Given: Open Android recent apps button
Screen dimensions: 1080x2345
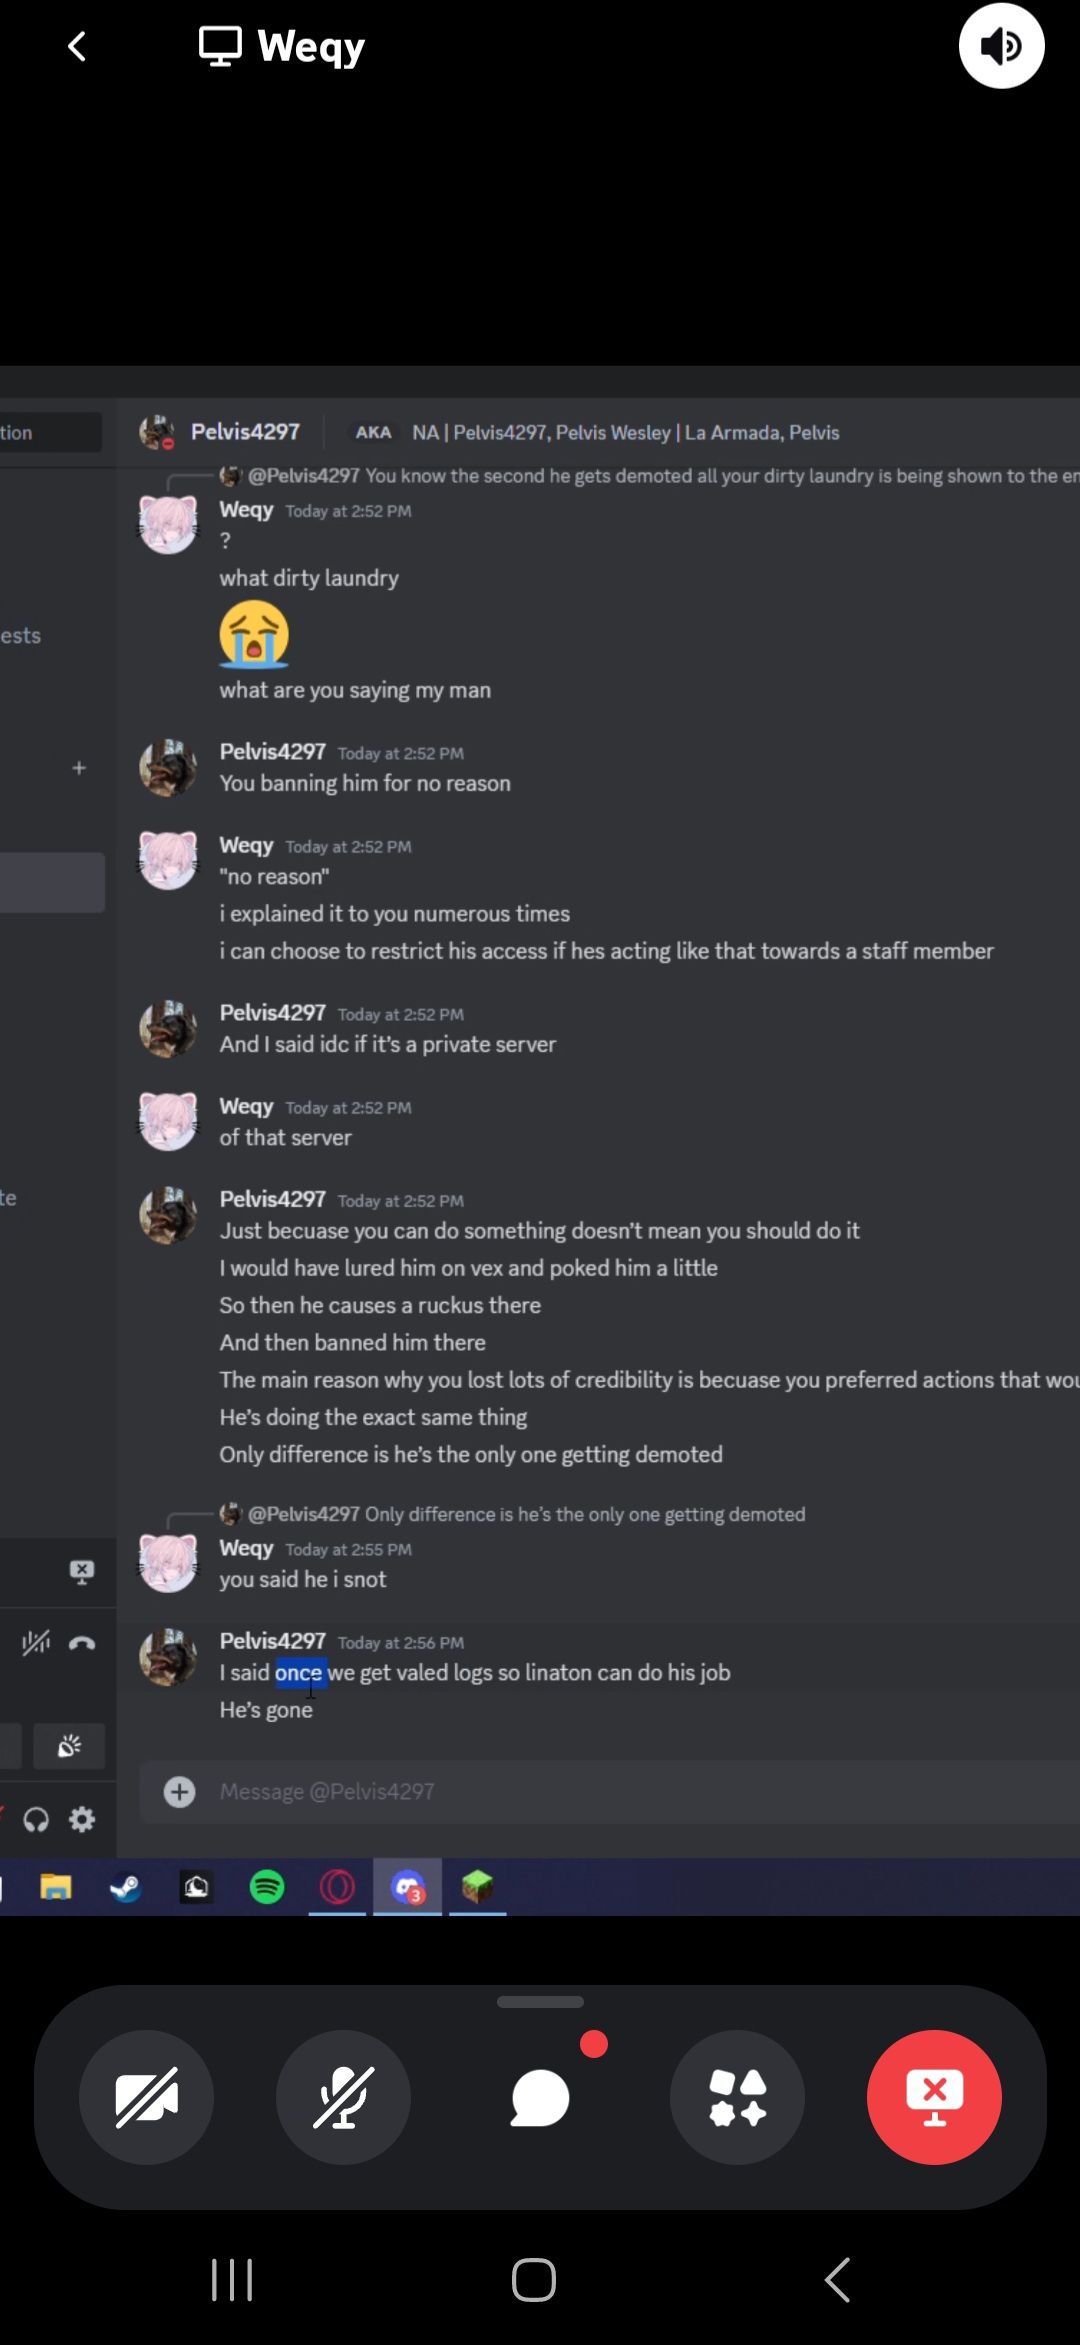Looking at the screenshot, I should 232,2280.
